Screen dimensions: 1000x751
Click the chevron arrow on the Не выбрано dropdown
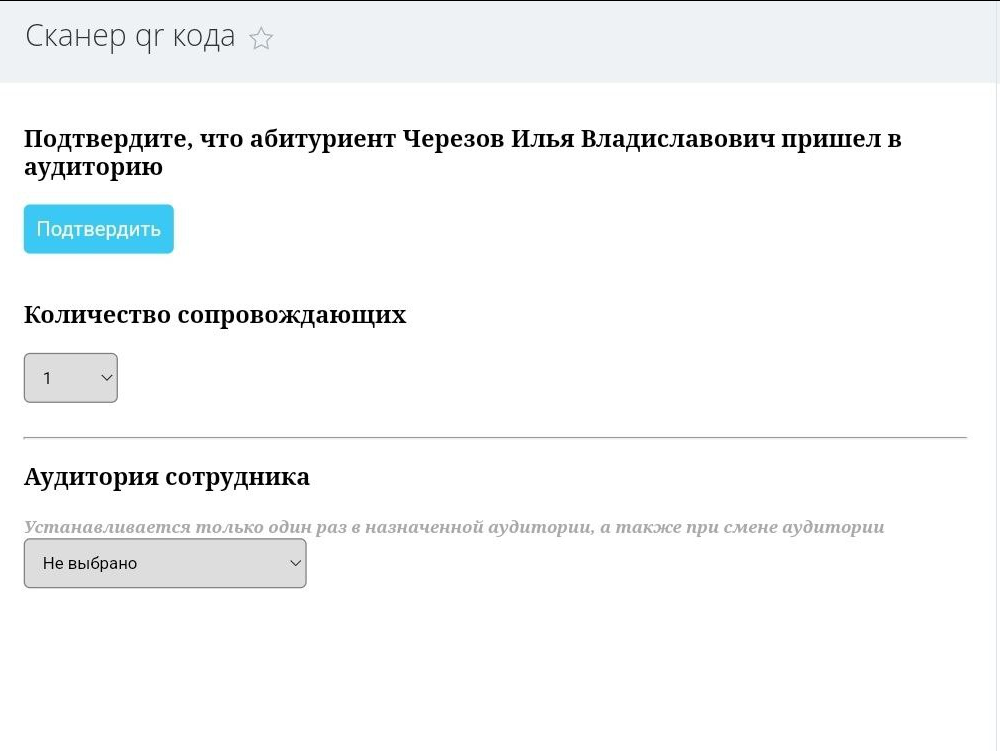295,563
